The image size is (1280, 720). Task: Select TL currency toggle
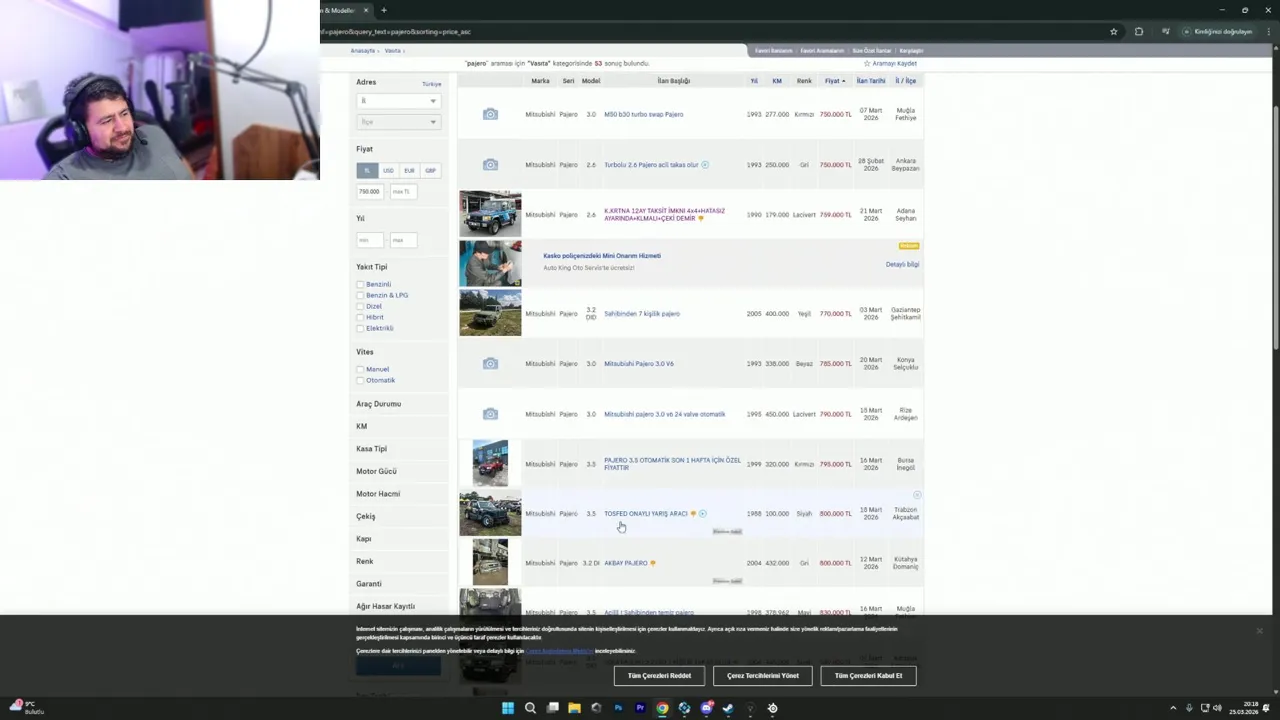(x=367, y=170)
